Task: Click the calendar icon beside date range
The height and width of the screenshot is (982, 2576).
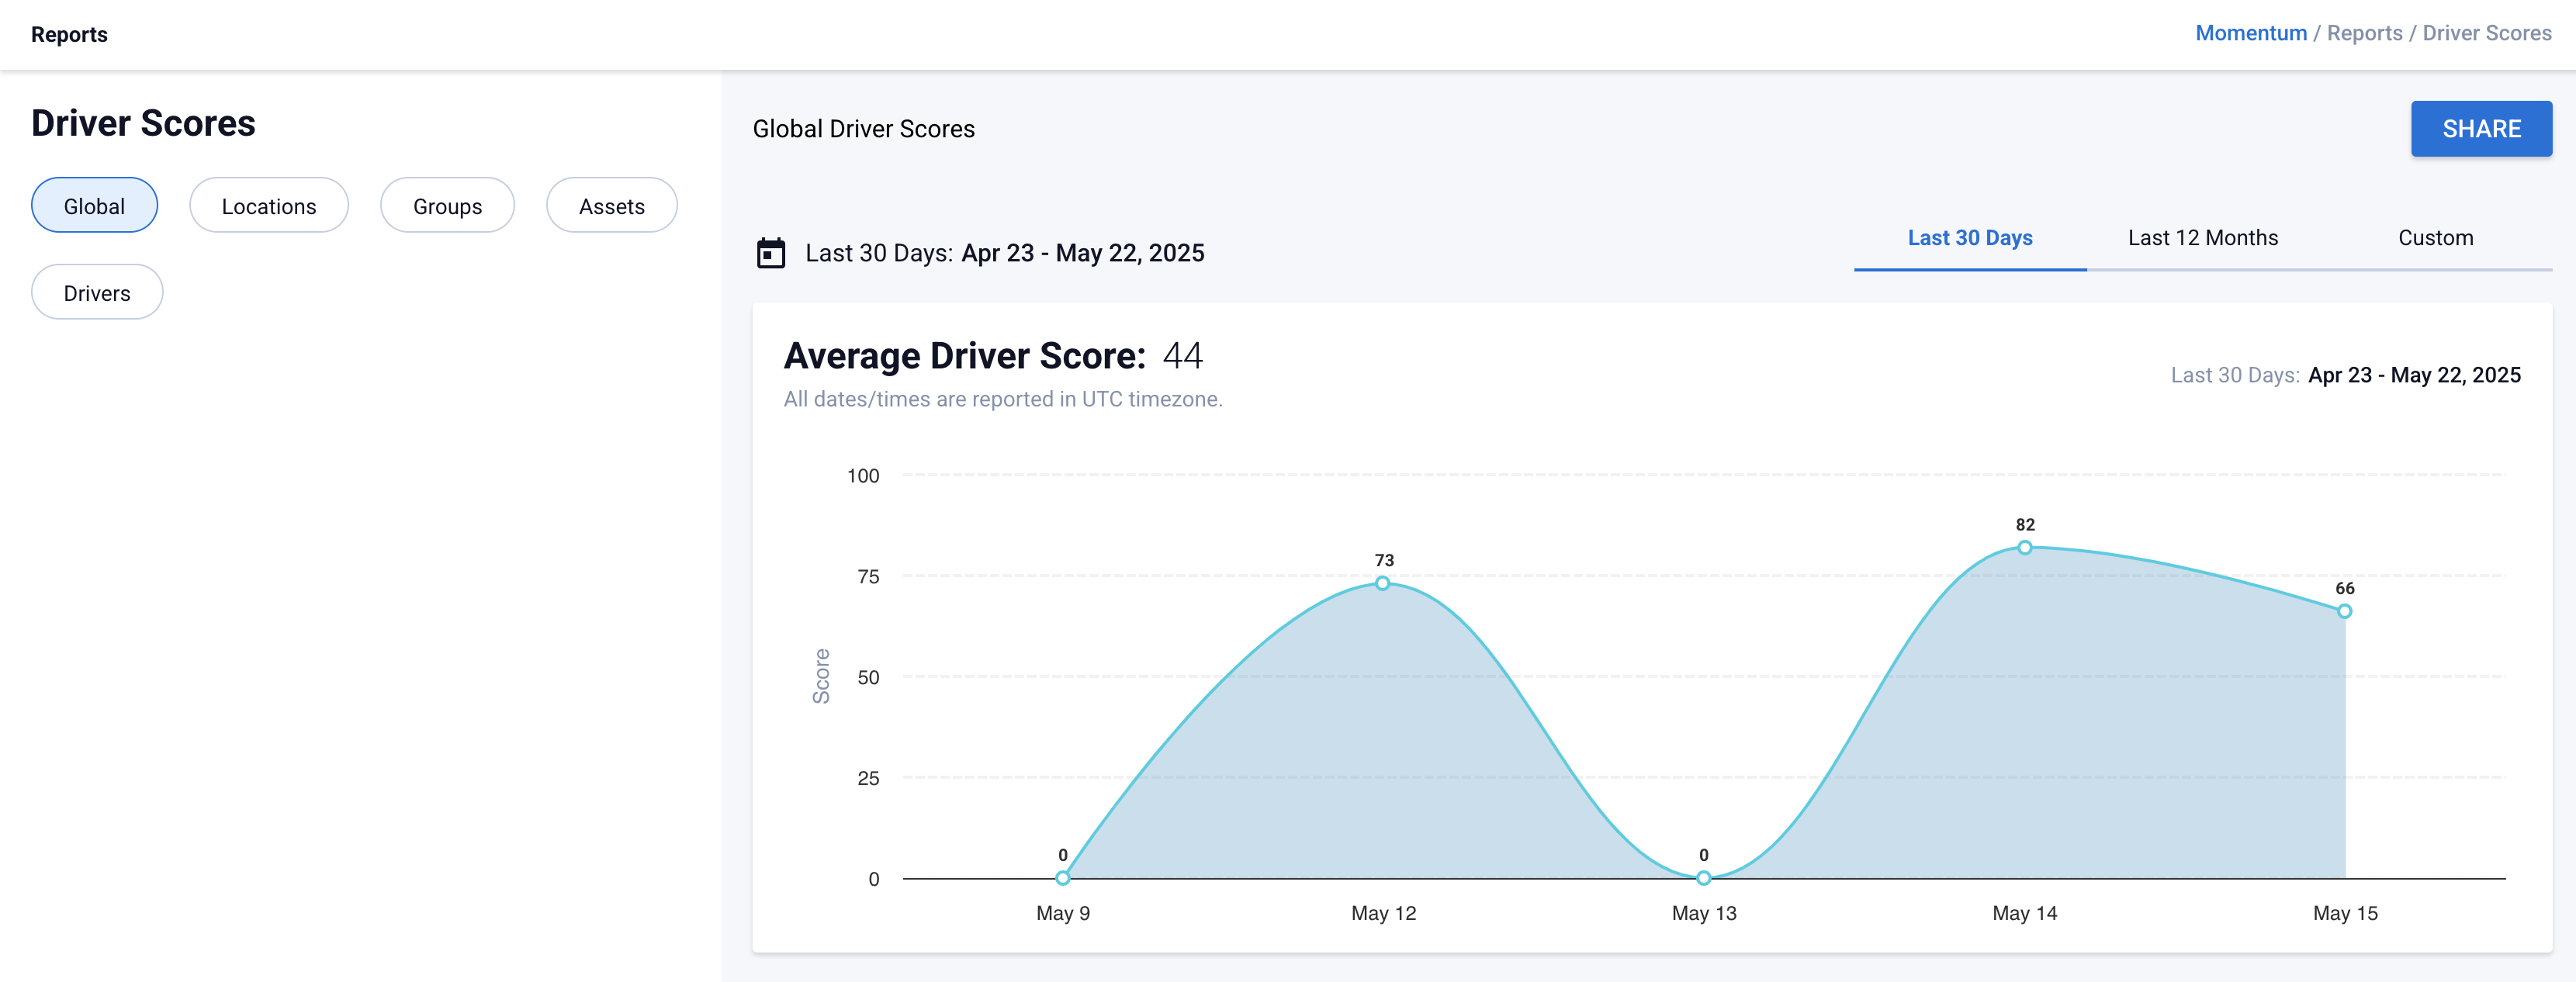Action: point(770,253)
